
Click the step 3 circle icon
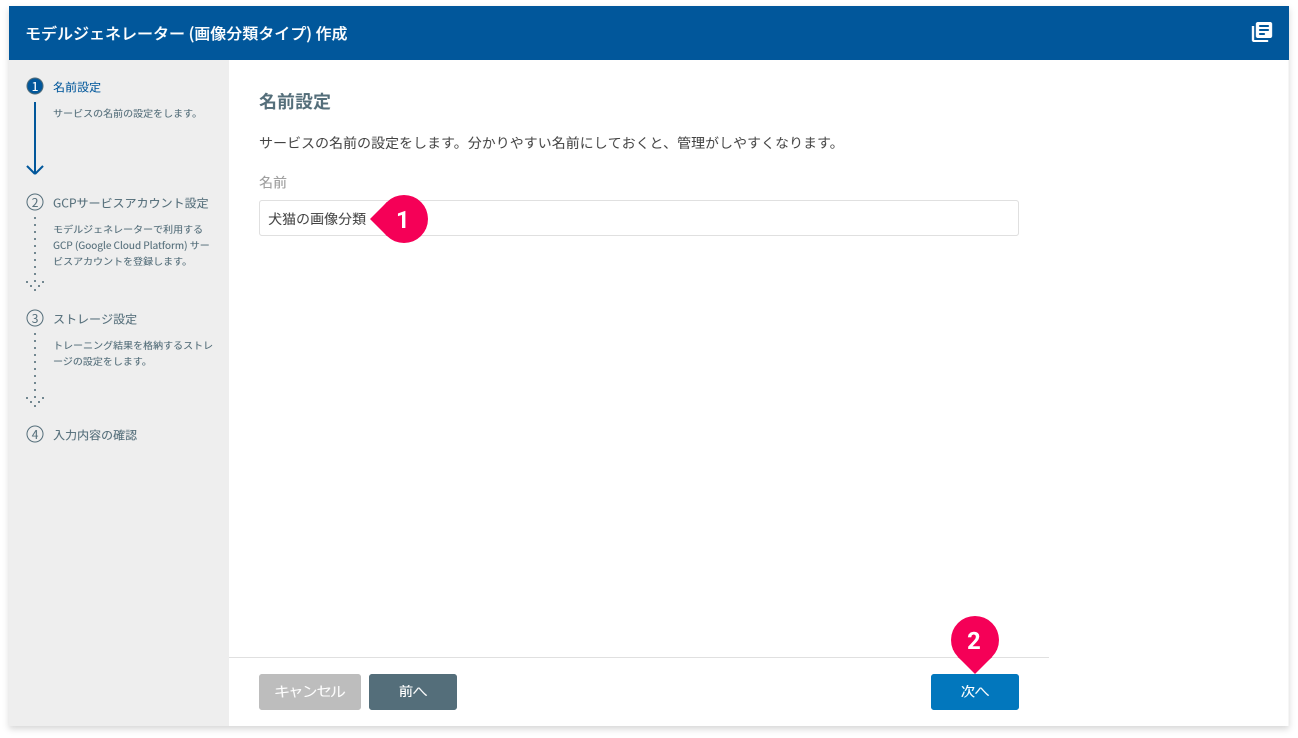(x=35, y=319)
